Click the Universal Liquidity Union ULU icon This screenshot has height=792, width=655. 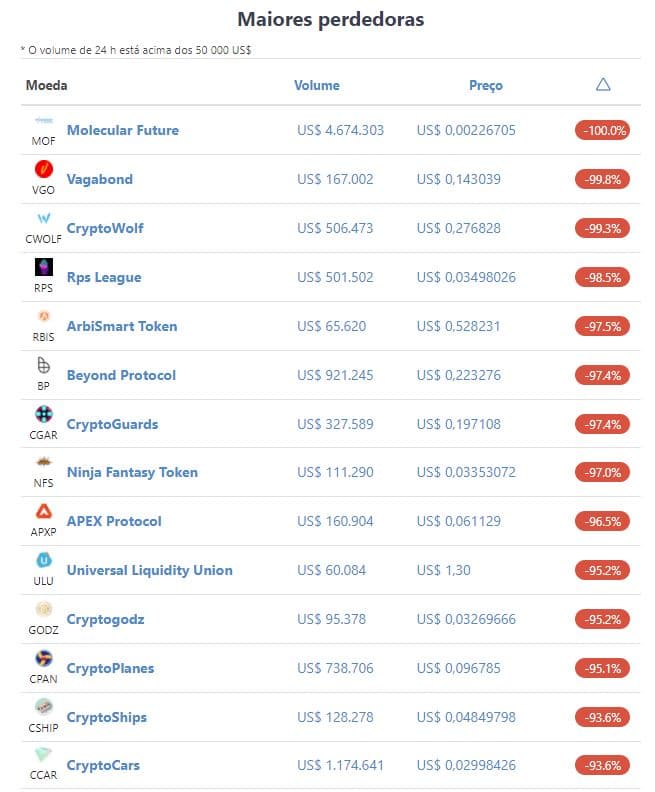point(43,560)
